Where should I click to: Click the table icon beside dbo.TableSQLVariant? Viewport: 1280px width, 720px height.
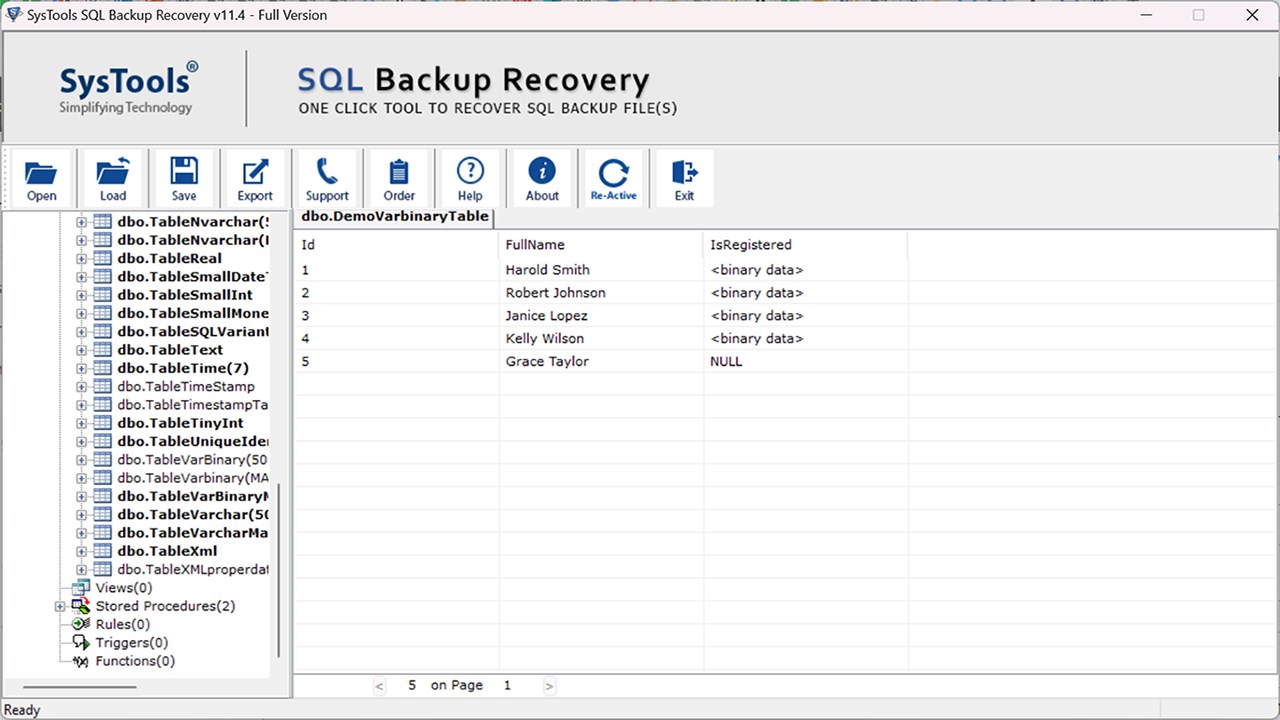click(102, 331)
